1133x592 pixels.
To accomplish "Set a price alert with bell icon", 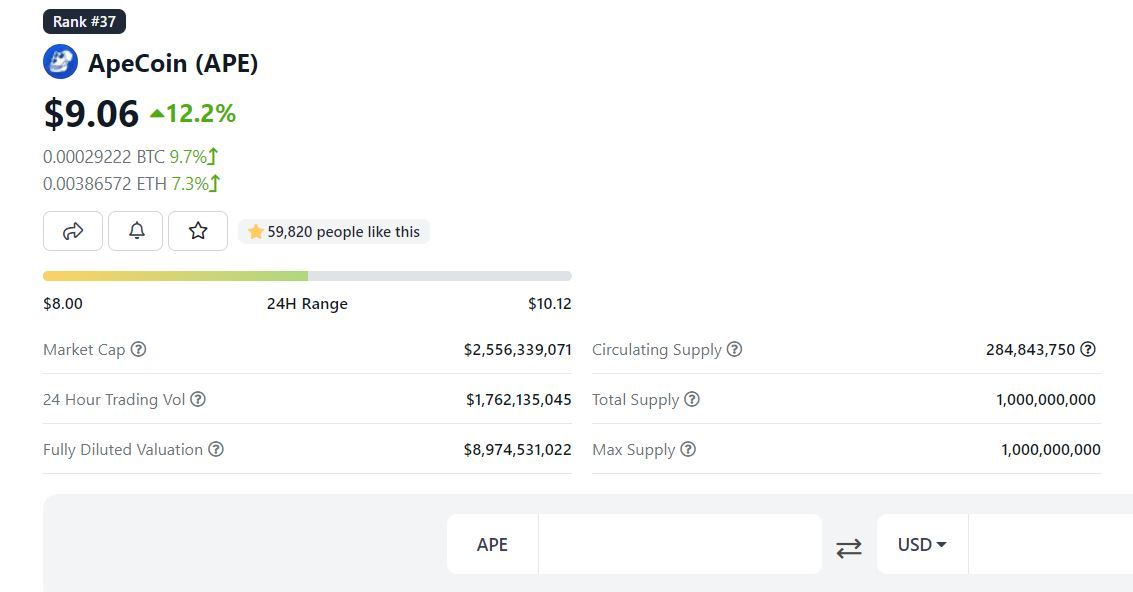I will (136, 231).
